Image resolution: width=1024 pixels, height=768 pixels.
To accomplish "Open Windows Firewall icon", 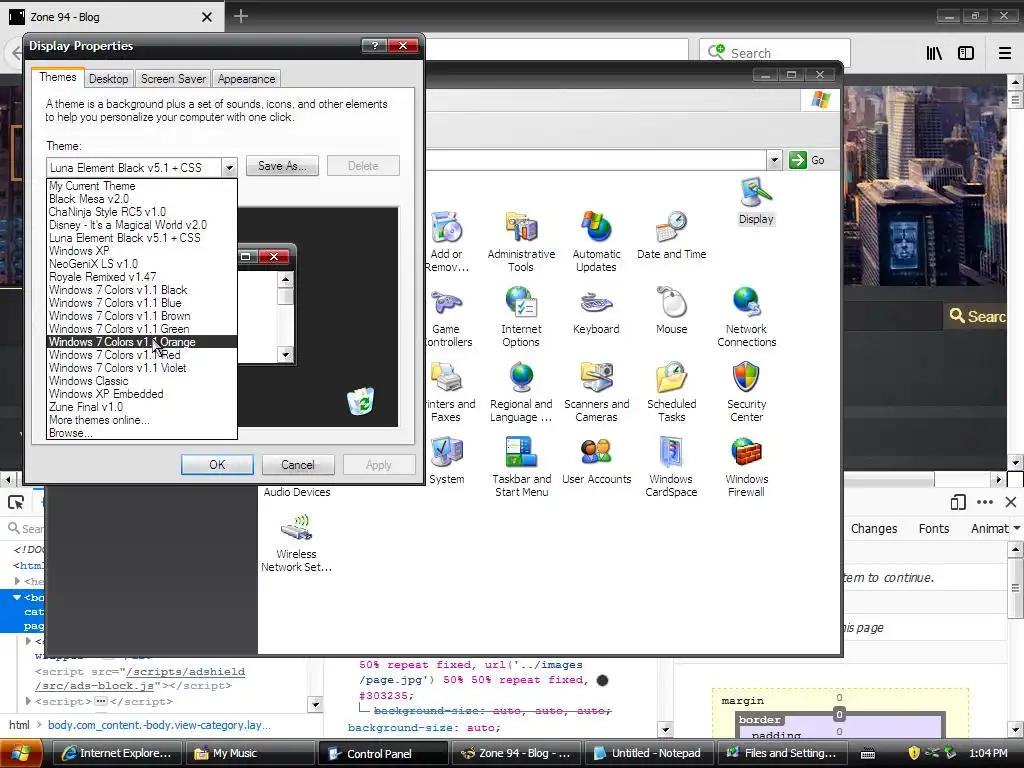I will click(746, 467).
